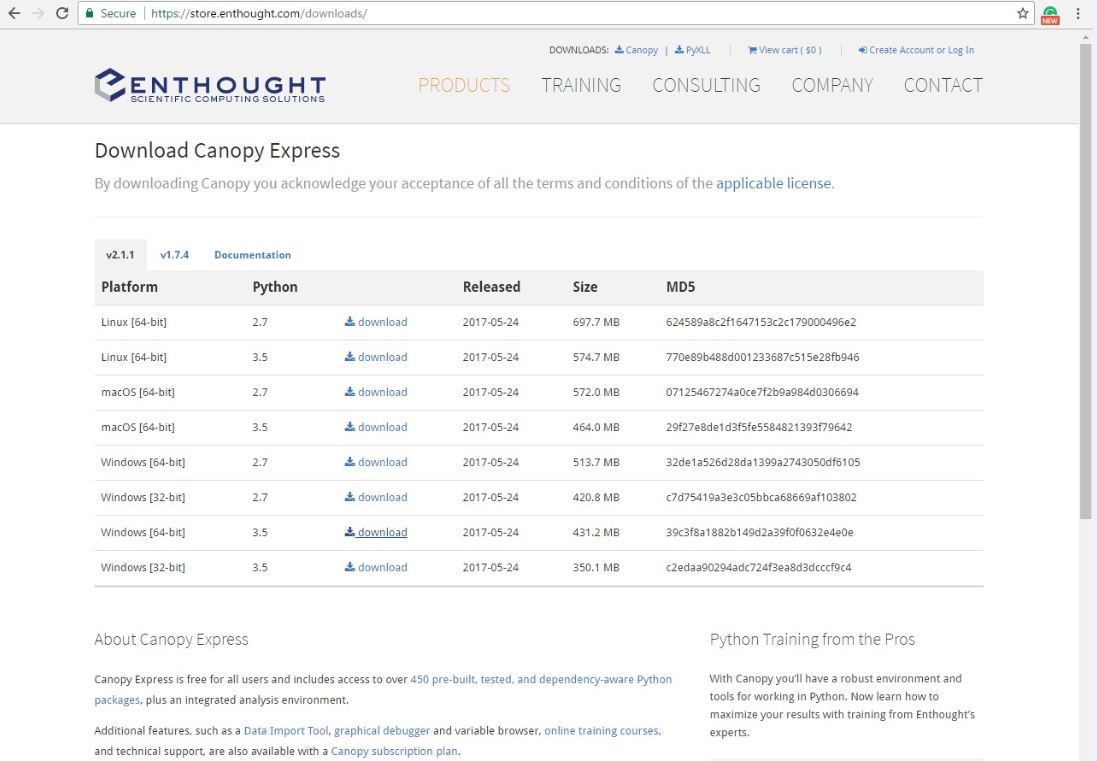Click the Released column header
1097x761 pixels.
491,287
